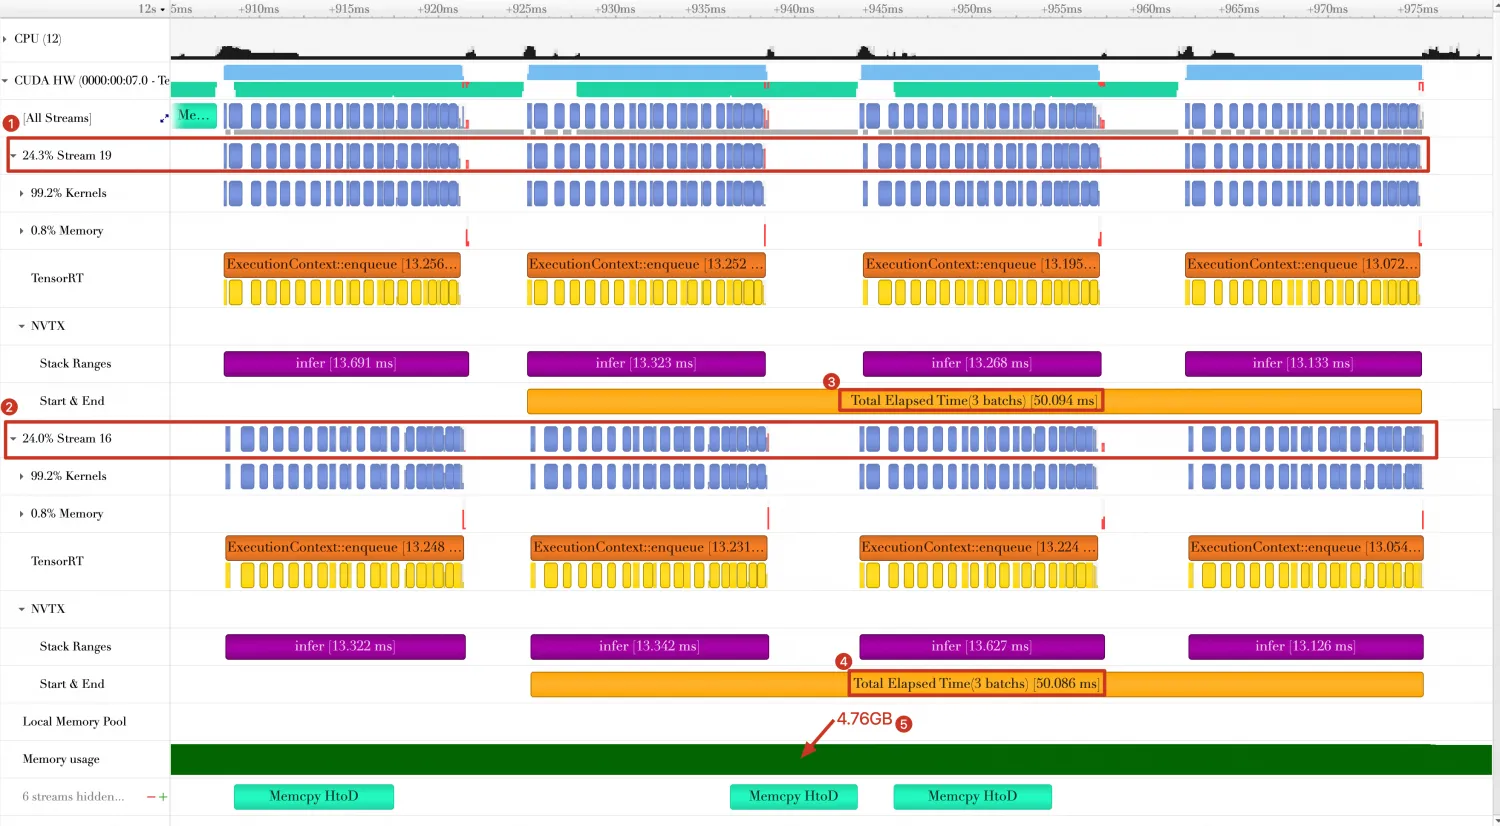Select the infer [13.322 ms] range
The height and width of the screenshot is (826, 1500).
click(x=345, y=647)
